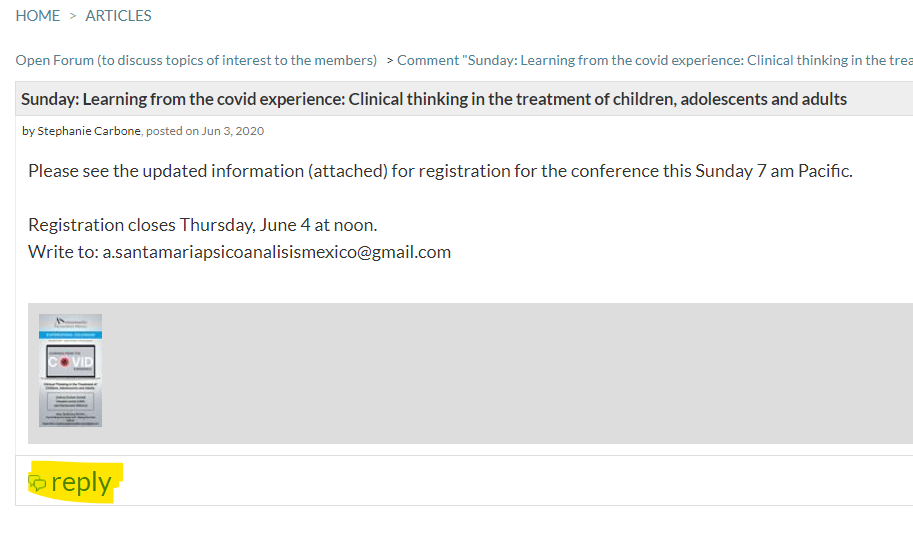Click the Sunday 7 am Pacific text
The image size is (913, 540).
(x=774, y=171)
